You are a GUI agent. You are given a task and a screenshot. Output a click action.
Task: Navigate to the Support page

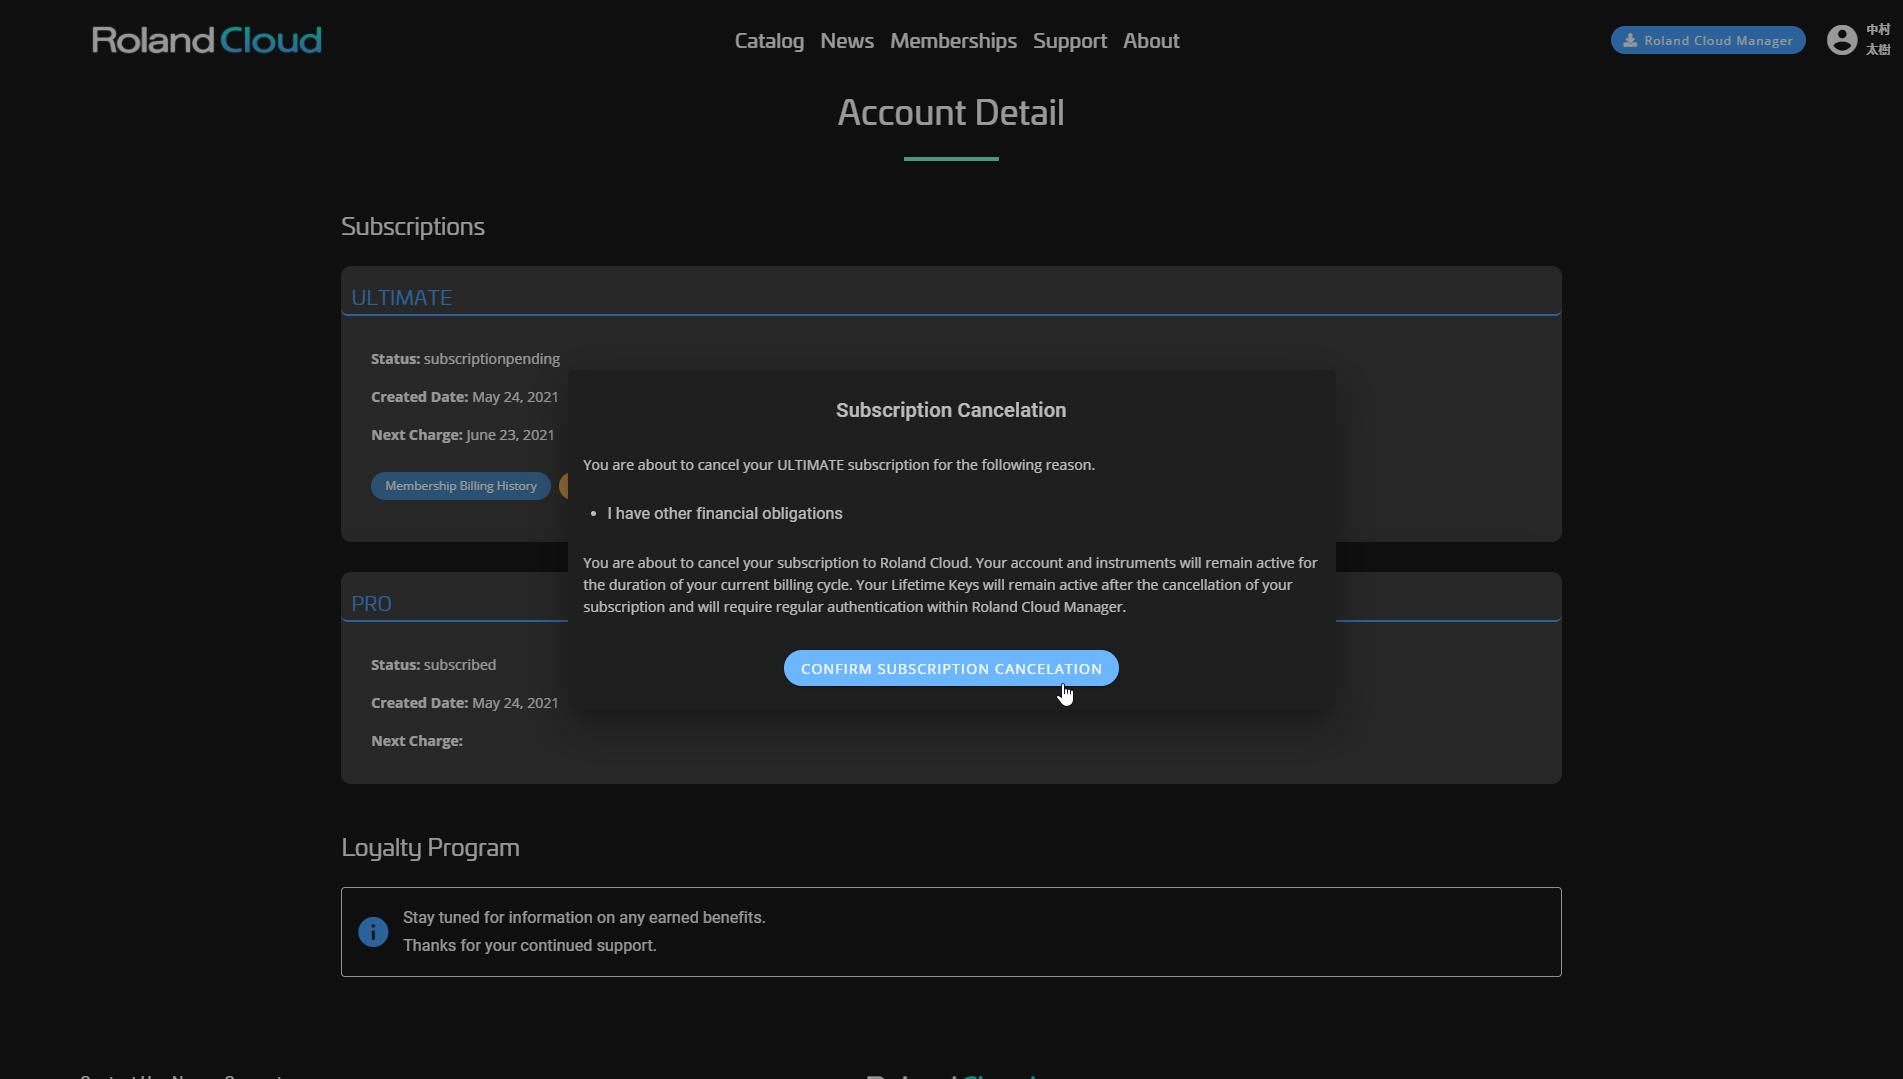[1069, 41]
